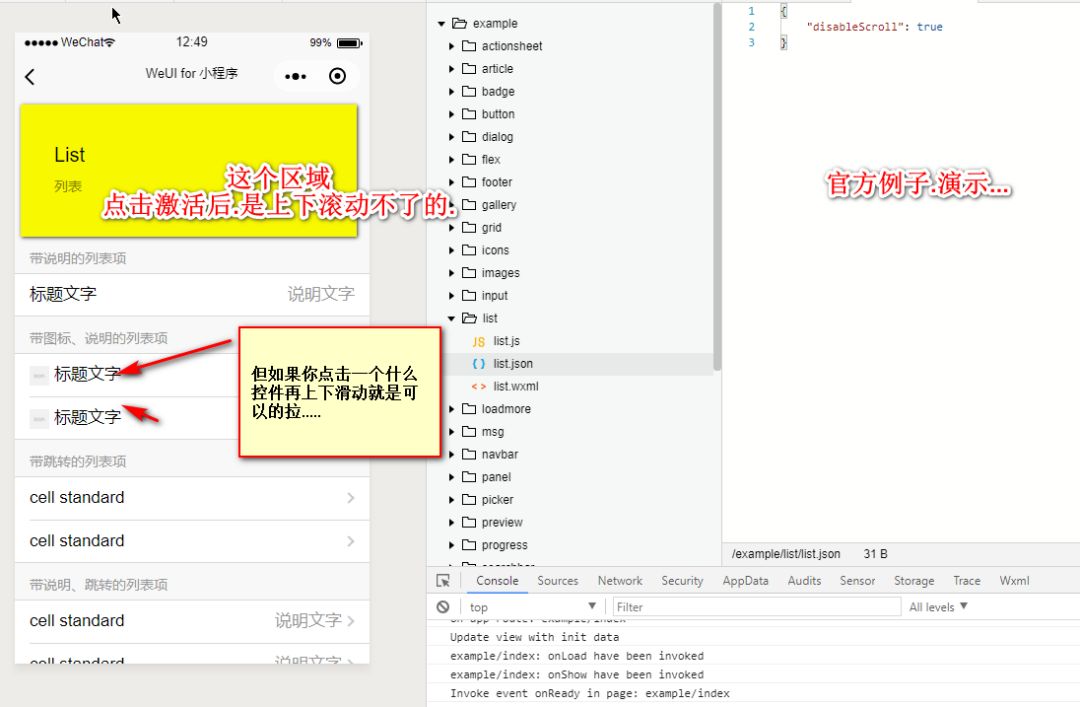Click the list.js JavaScript file icon
Screen dimensions: 1080x707
(x=479, y=341)
